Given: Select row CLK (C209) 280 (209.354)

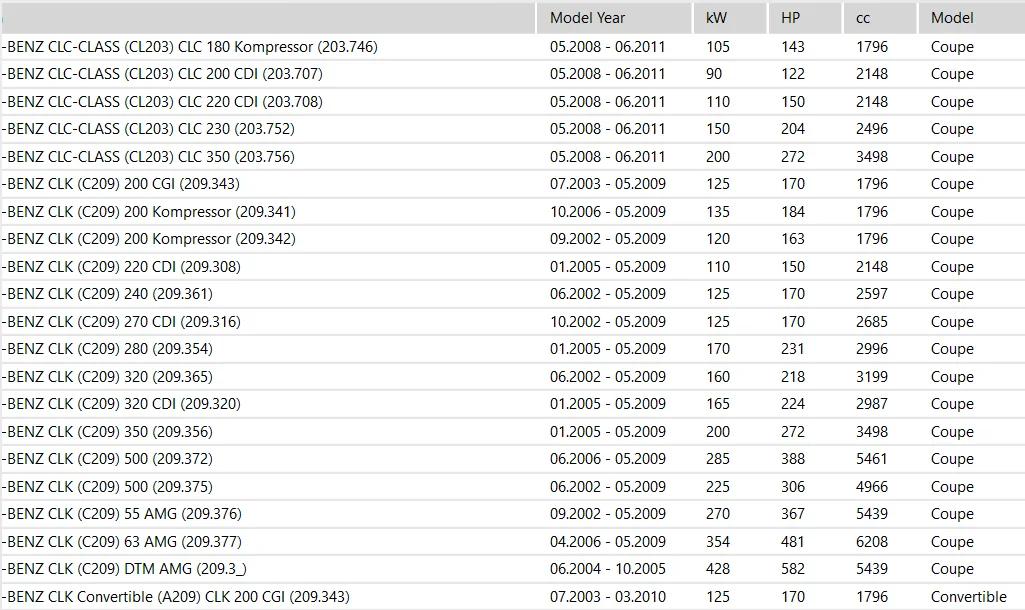Looking at the screenshot, I should pyautogui.click(x=512, y=348).
